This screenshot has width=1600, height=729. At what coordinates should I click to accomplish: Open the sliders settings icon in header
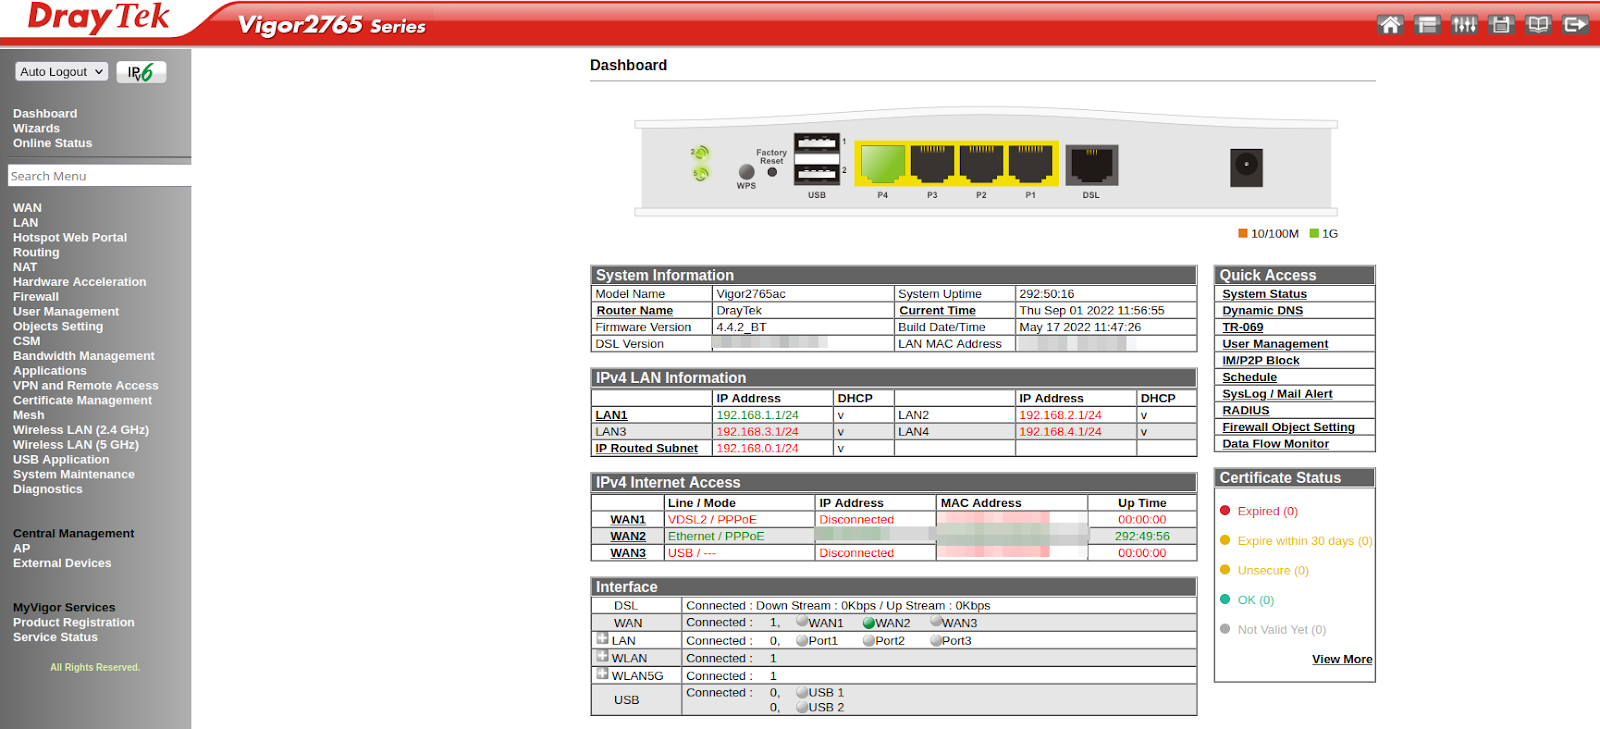click(1464, 25)
